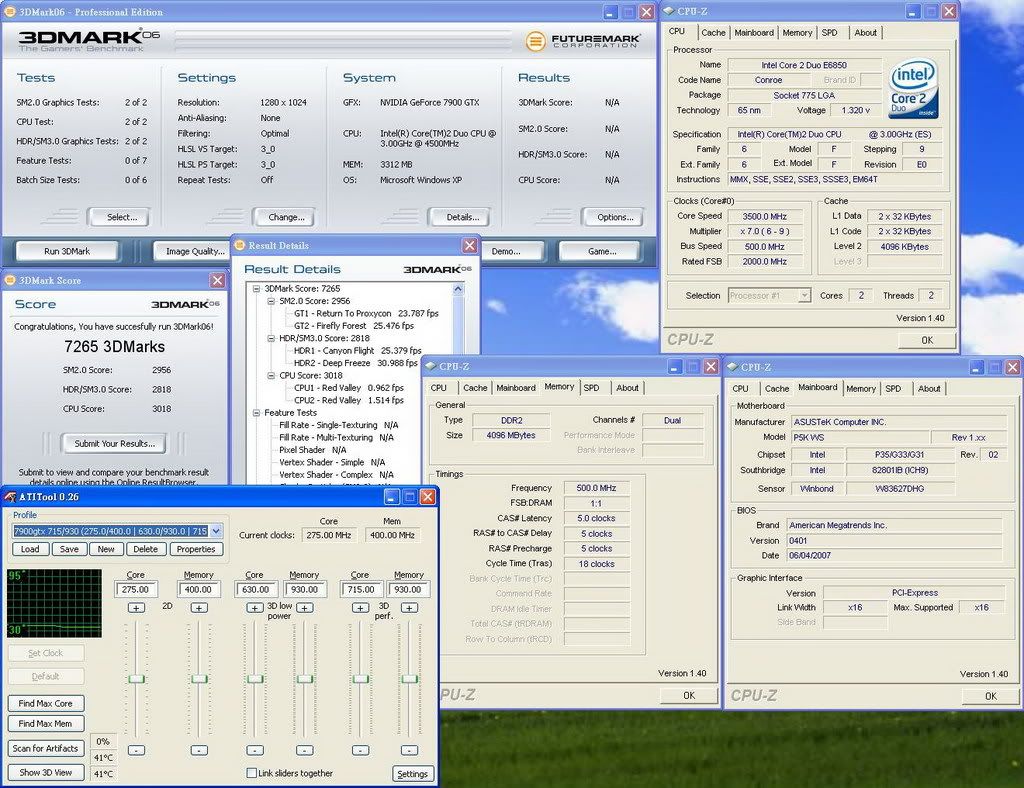Viewport: 1024px width, 788px height.
Task: Click the Run 3DMark button
Action: (67, 251)
